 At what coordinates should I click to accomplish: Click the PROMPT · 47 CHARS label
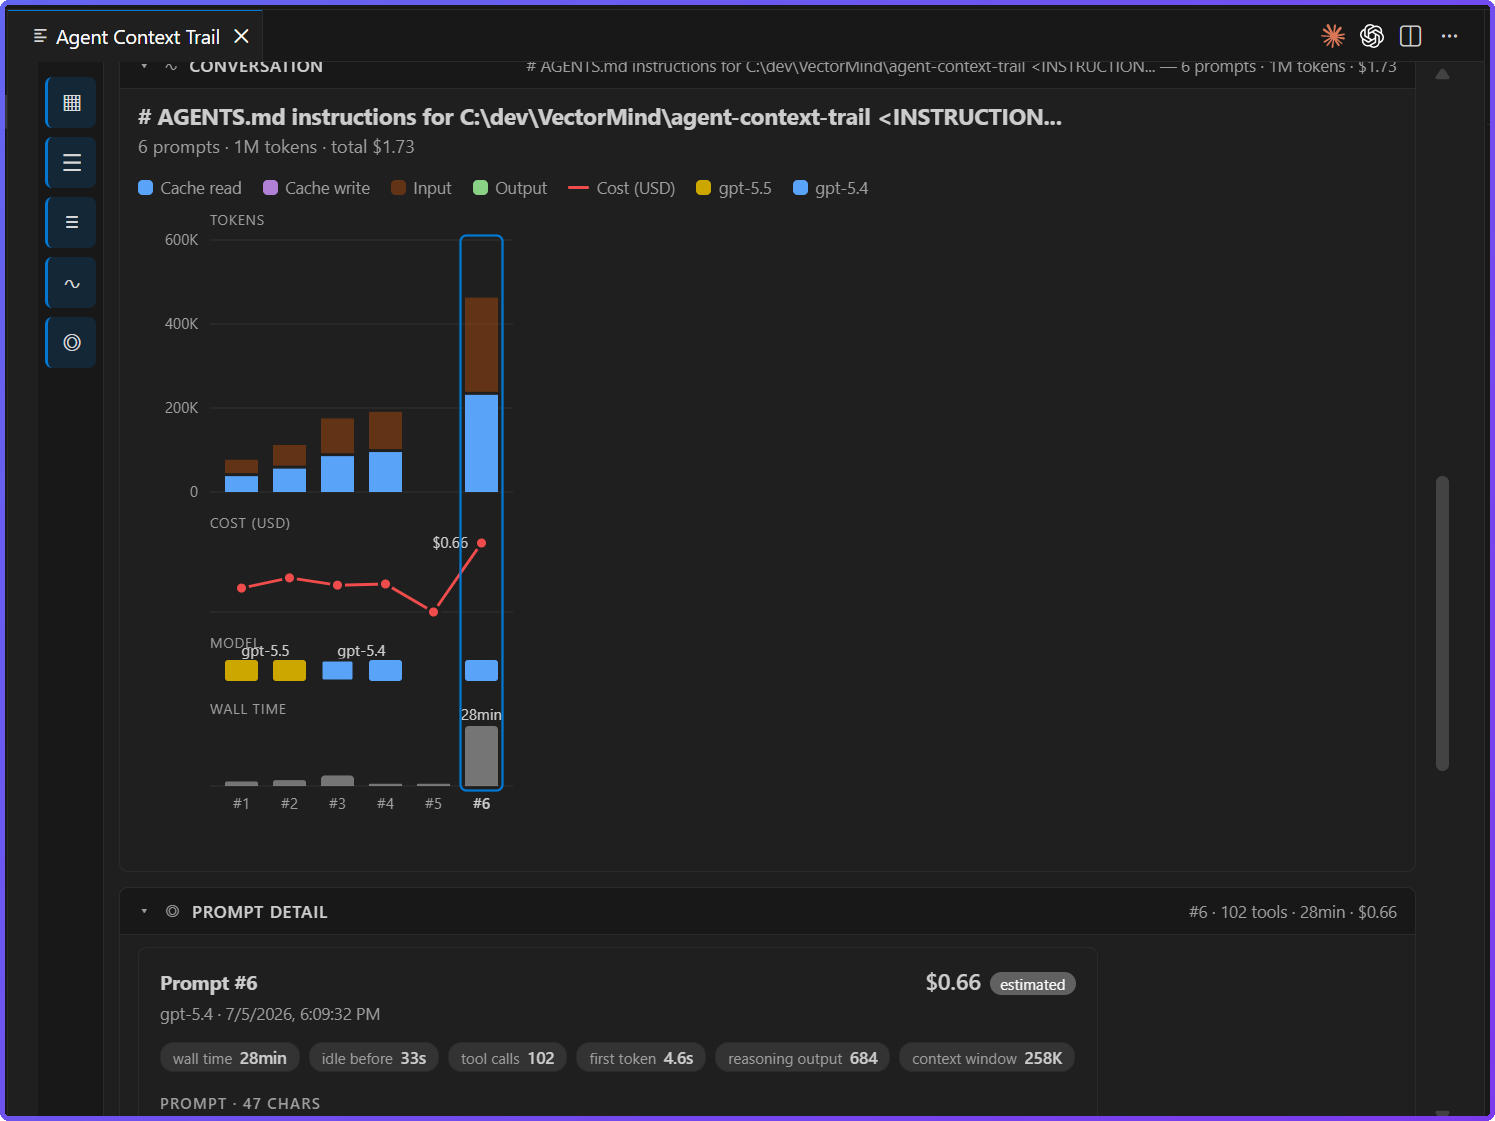240,1103
